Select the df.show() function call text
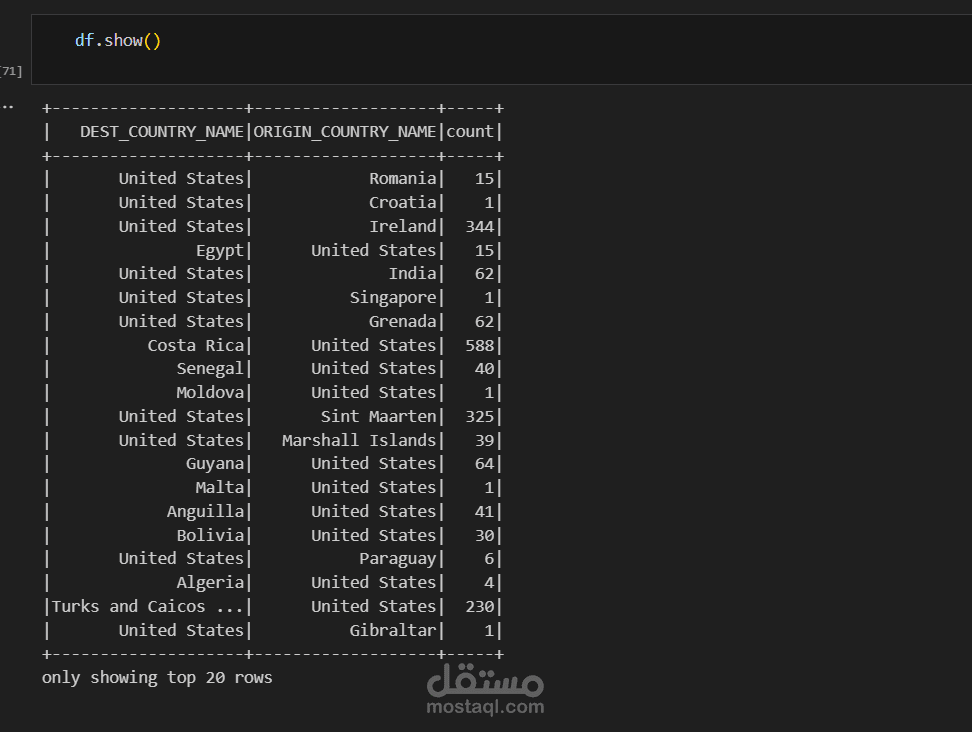The width and height of the screenshot is (972, 732). [x=117, y=41]
